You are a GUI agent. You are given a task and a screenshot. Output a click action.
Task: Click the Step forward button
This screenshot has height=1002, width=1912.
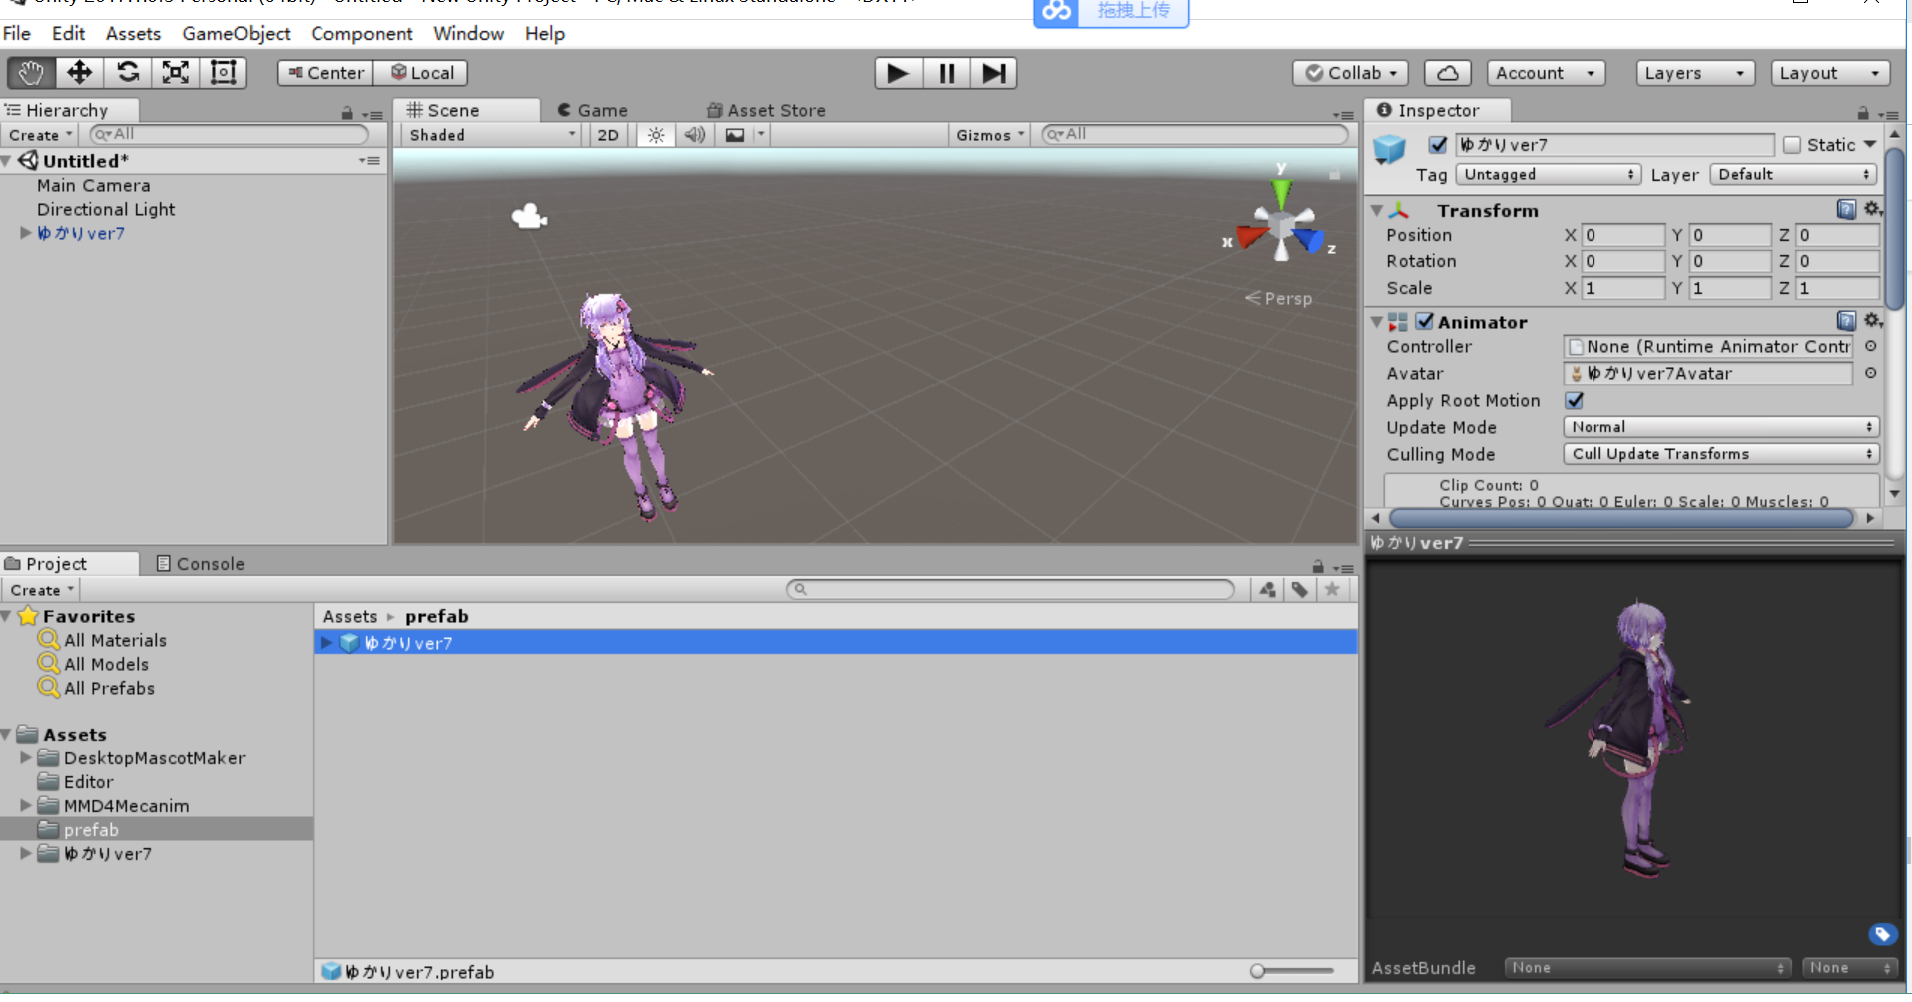coord(993,73)
